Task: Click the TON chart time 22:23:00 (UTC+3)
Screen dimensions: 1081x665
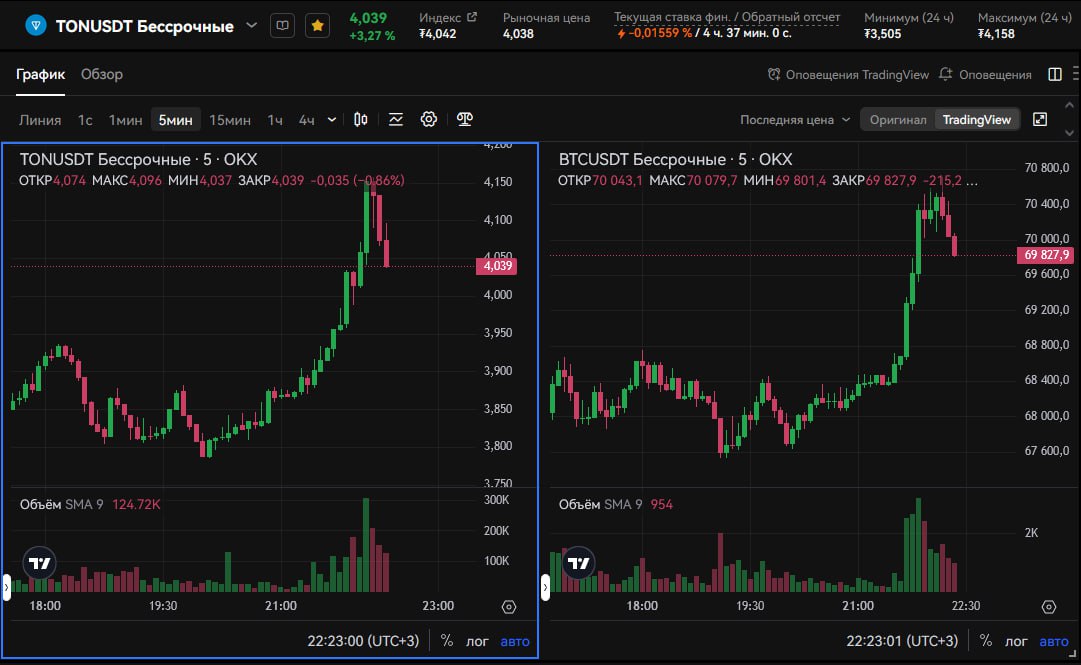Action: click(363, 641)
